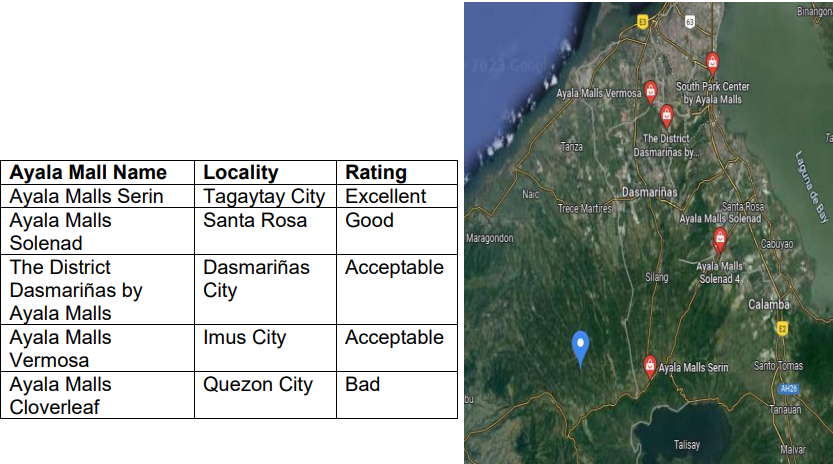833x464 pixels.
Task: Click the blue AH26 route badge
Action: point(789,389)
